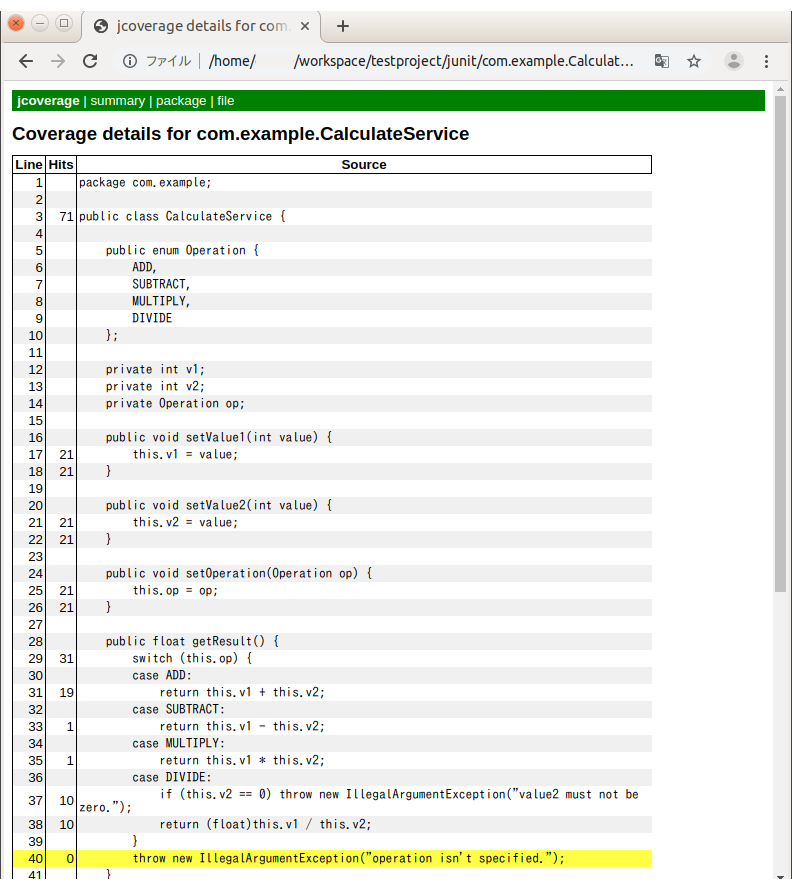This screenshot has height=890, width=792.
Task: Click the Source column header
Action: point(364,165)
